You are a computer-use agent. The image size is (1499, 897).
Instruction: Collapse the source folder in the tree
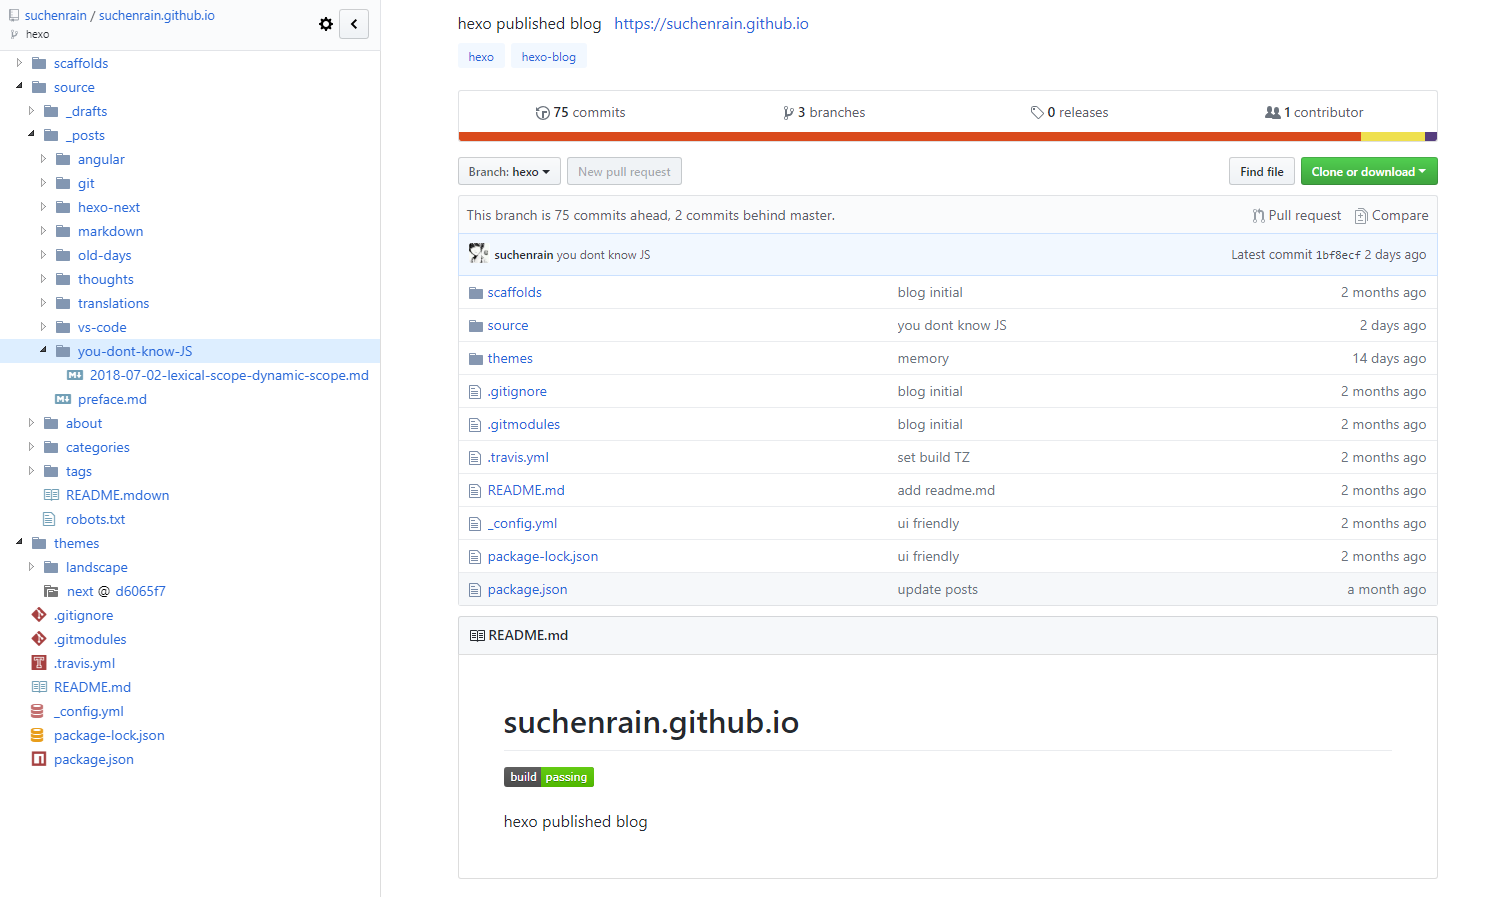(19, 87)
